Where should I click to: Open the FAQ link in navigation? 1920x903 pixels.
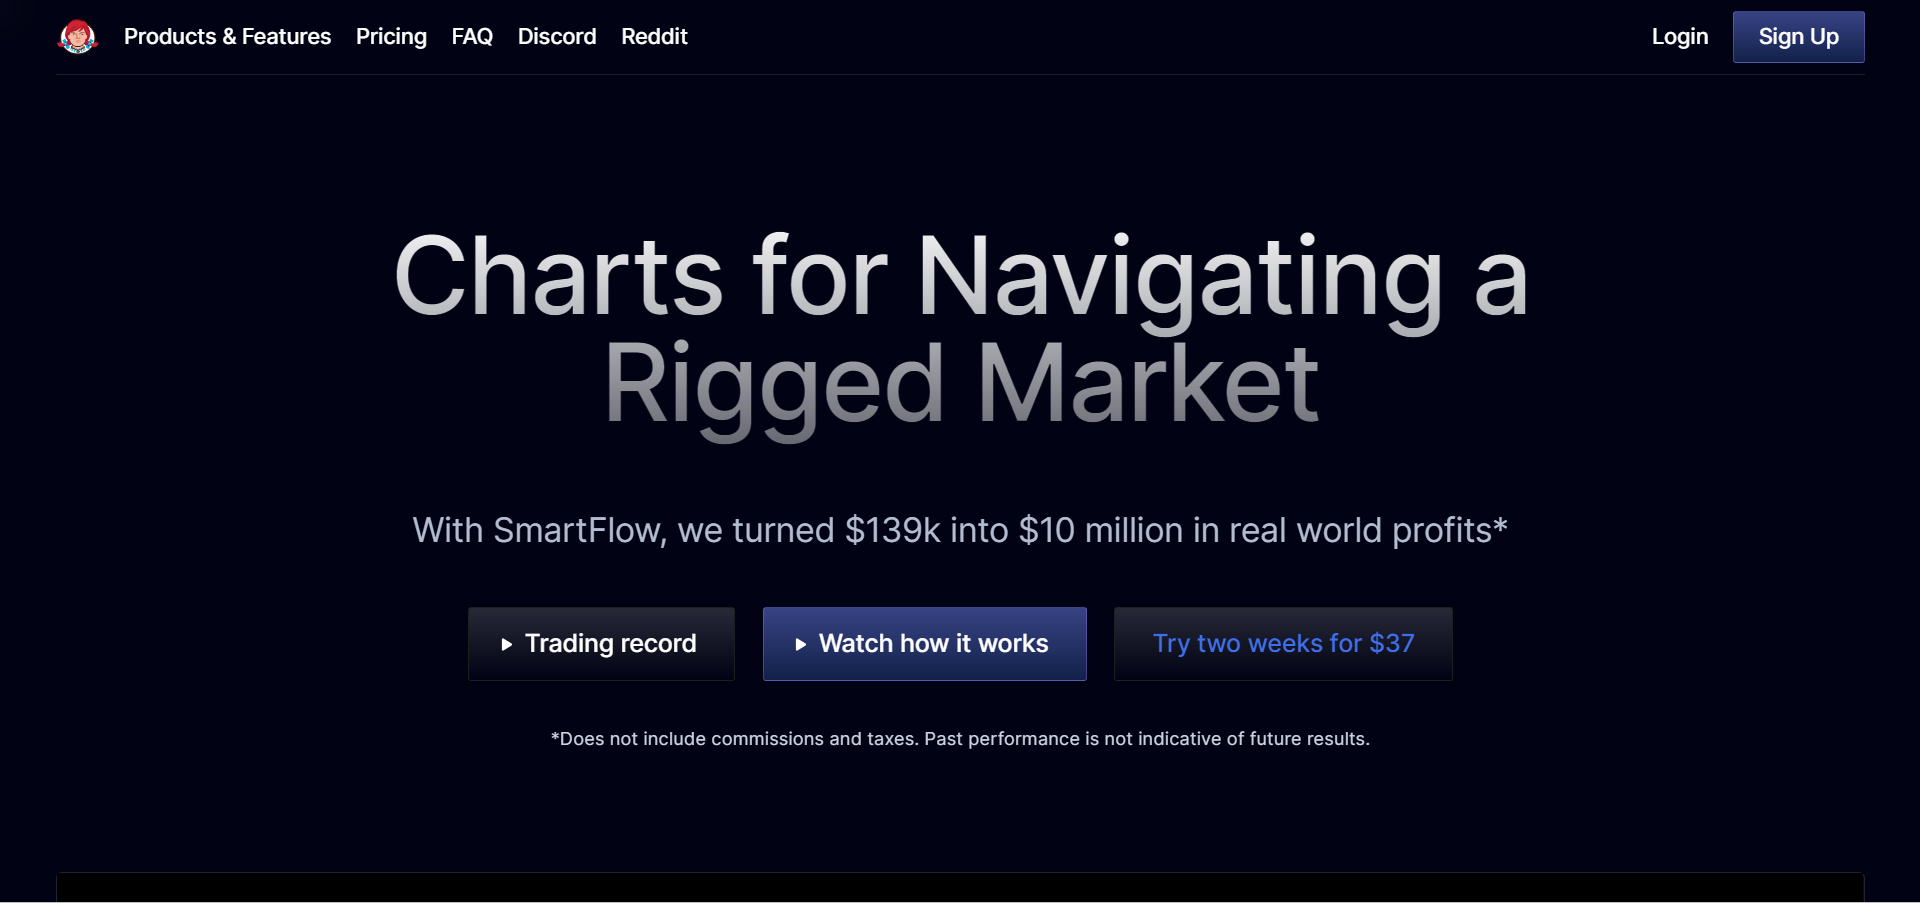tap(472, 37)
